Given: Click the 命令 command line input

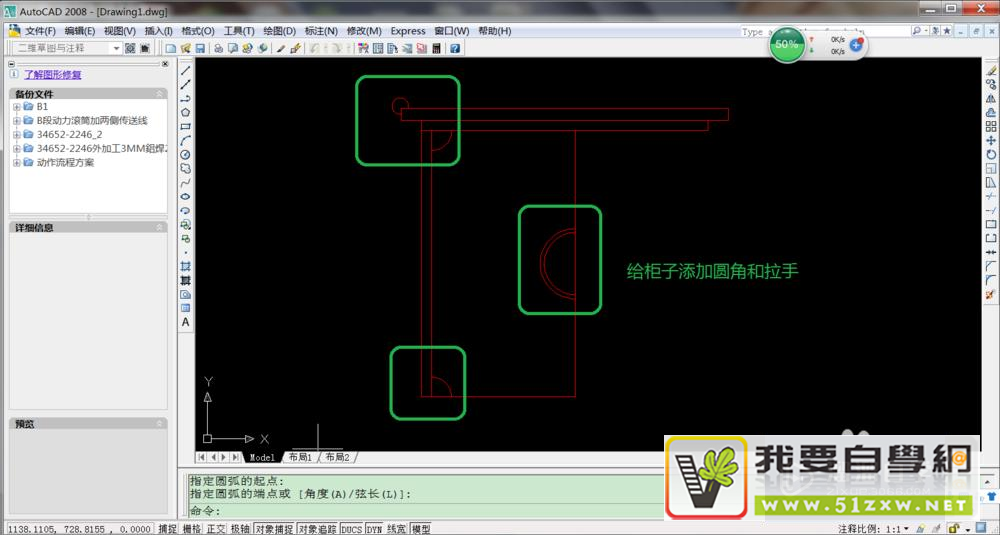Looking at the screenshot, I should (x=427, y=511).
